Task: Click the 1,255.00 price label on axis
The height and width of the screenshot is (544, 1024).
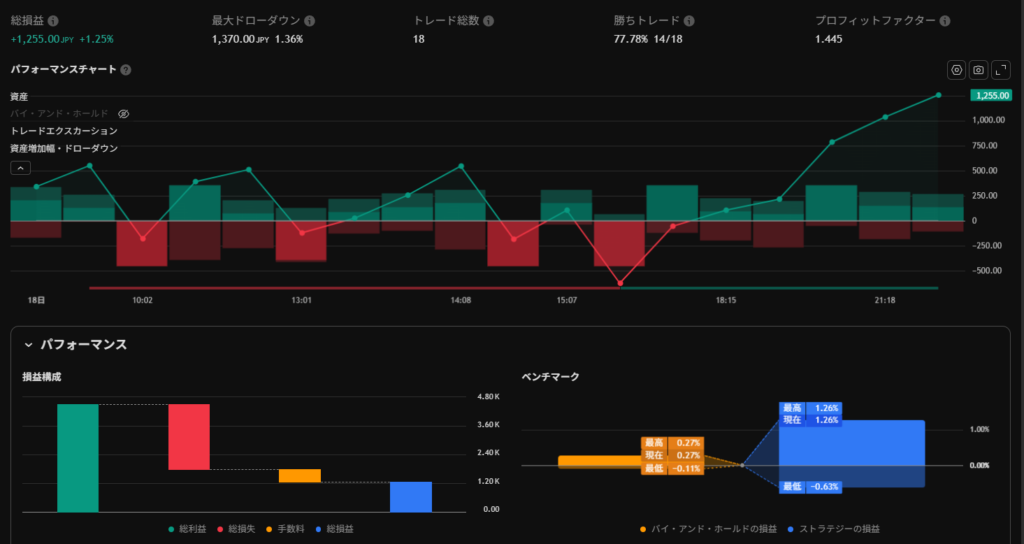Action: pyautogui.click(x=991, y=95)
